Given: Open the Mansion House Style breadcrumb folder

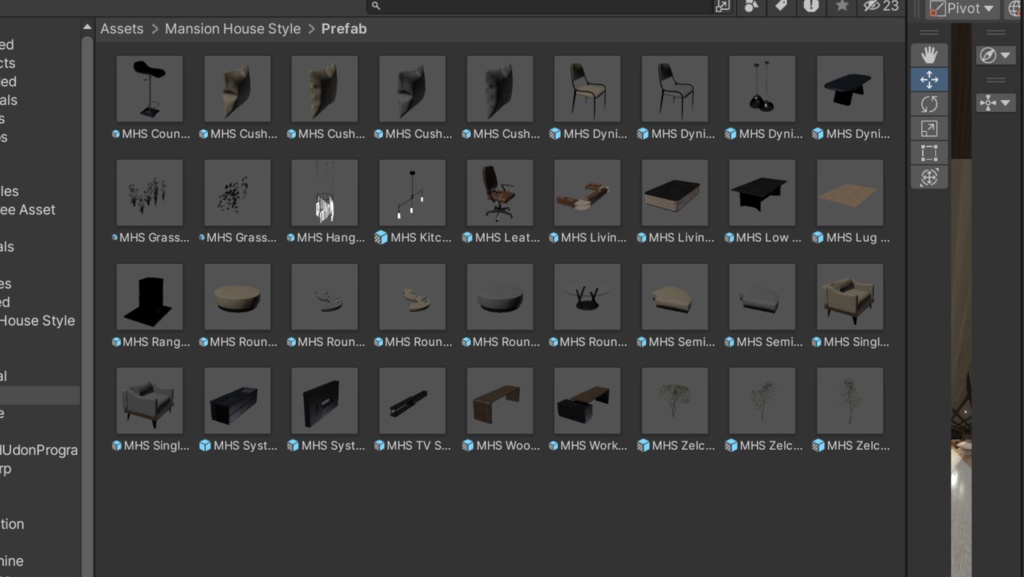Looking at the screenshot, I should point(232,29).
